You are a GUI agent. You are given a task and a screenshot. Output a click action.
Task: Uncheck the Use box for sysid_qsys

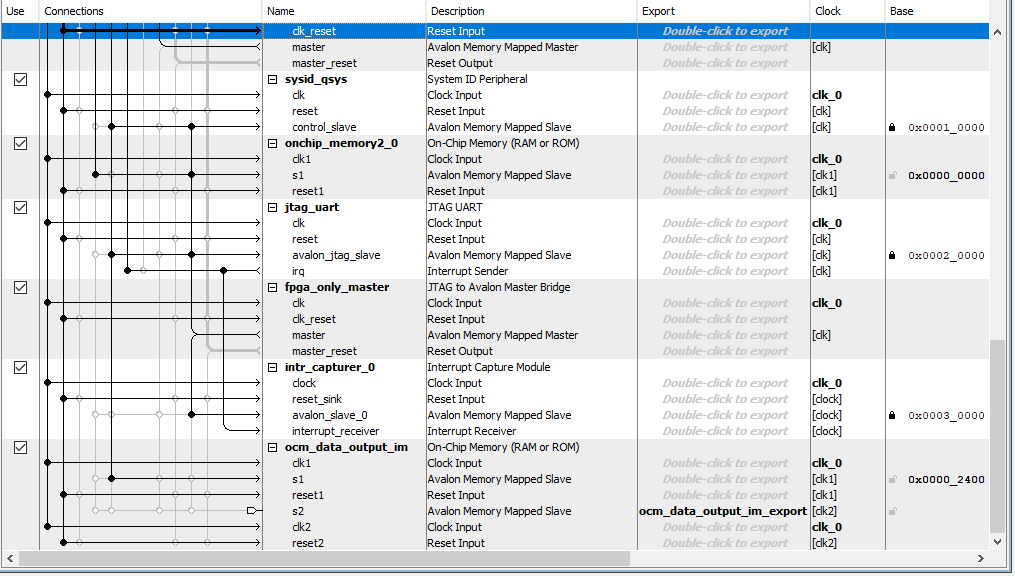pyautogui.click(x=21, y=79)
